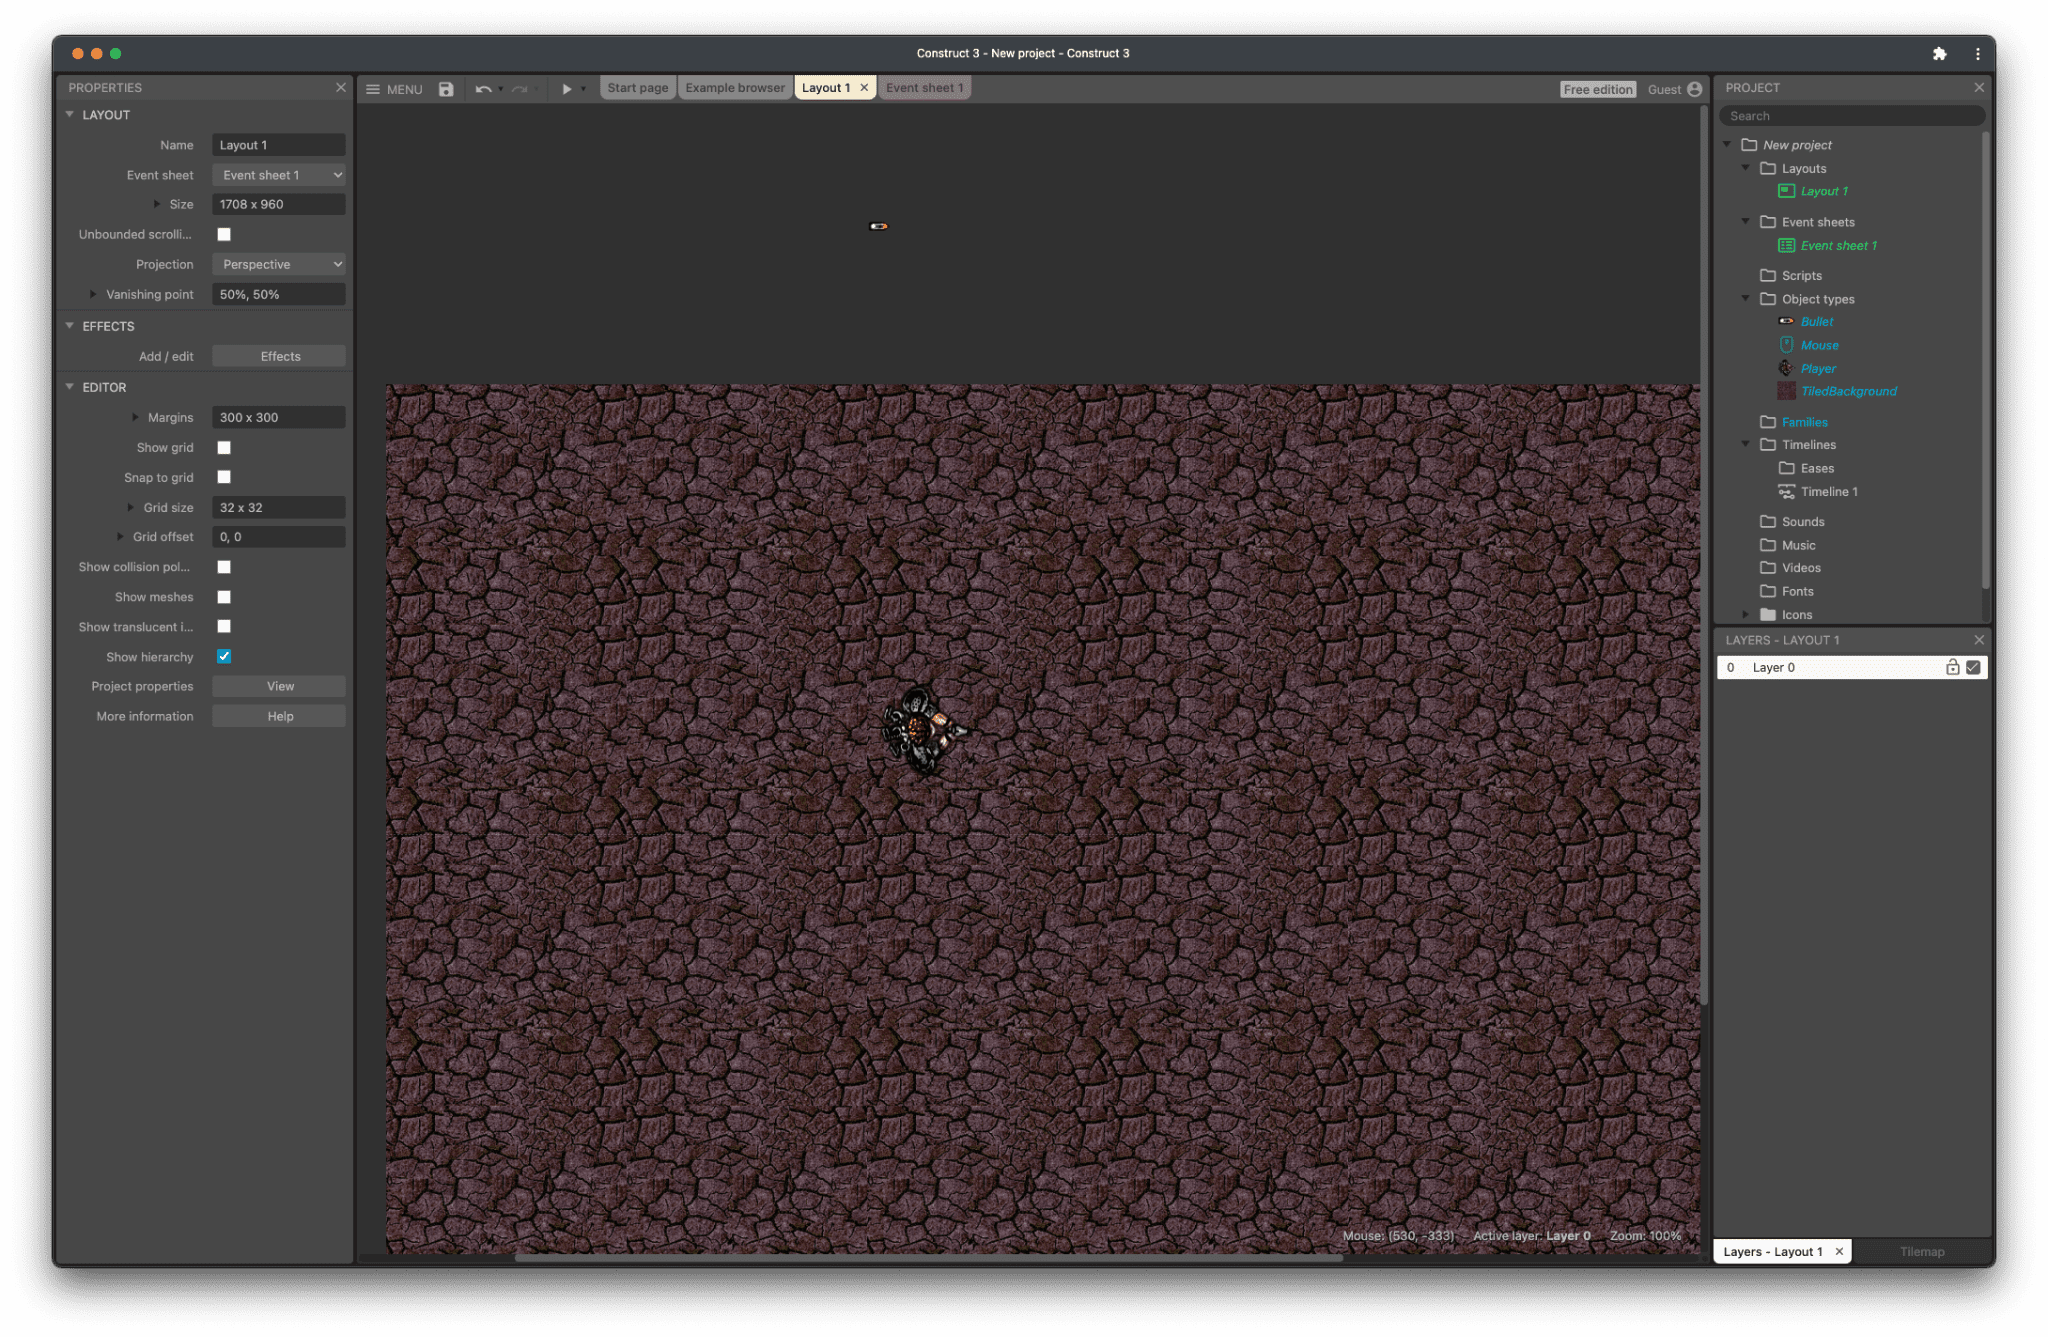Click the save project icon in toolbar
The image size is (2048, 1337).
[445, 88]
